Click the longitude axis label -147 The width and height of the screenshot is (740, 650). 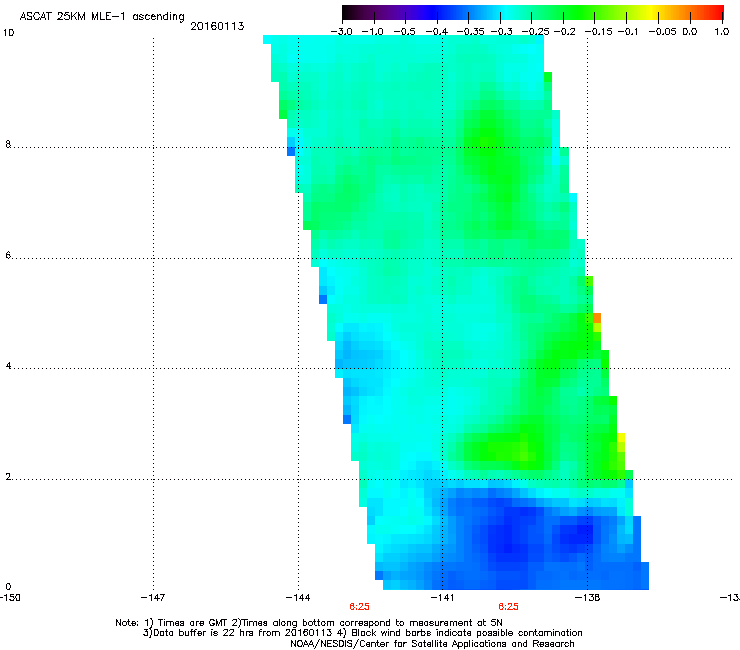(153, 598)
